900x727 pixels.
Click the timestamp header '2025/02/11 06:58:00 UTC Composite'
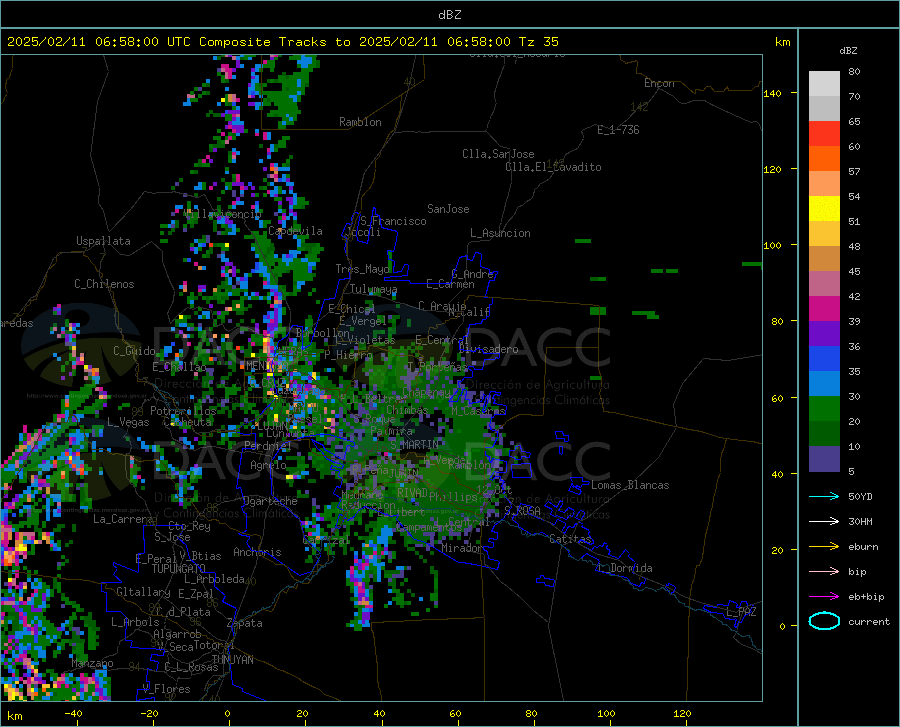[x=139, y=42]
